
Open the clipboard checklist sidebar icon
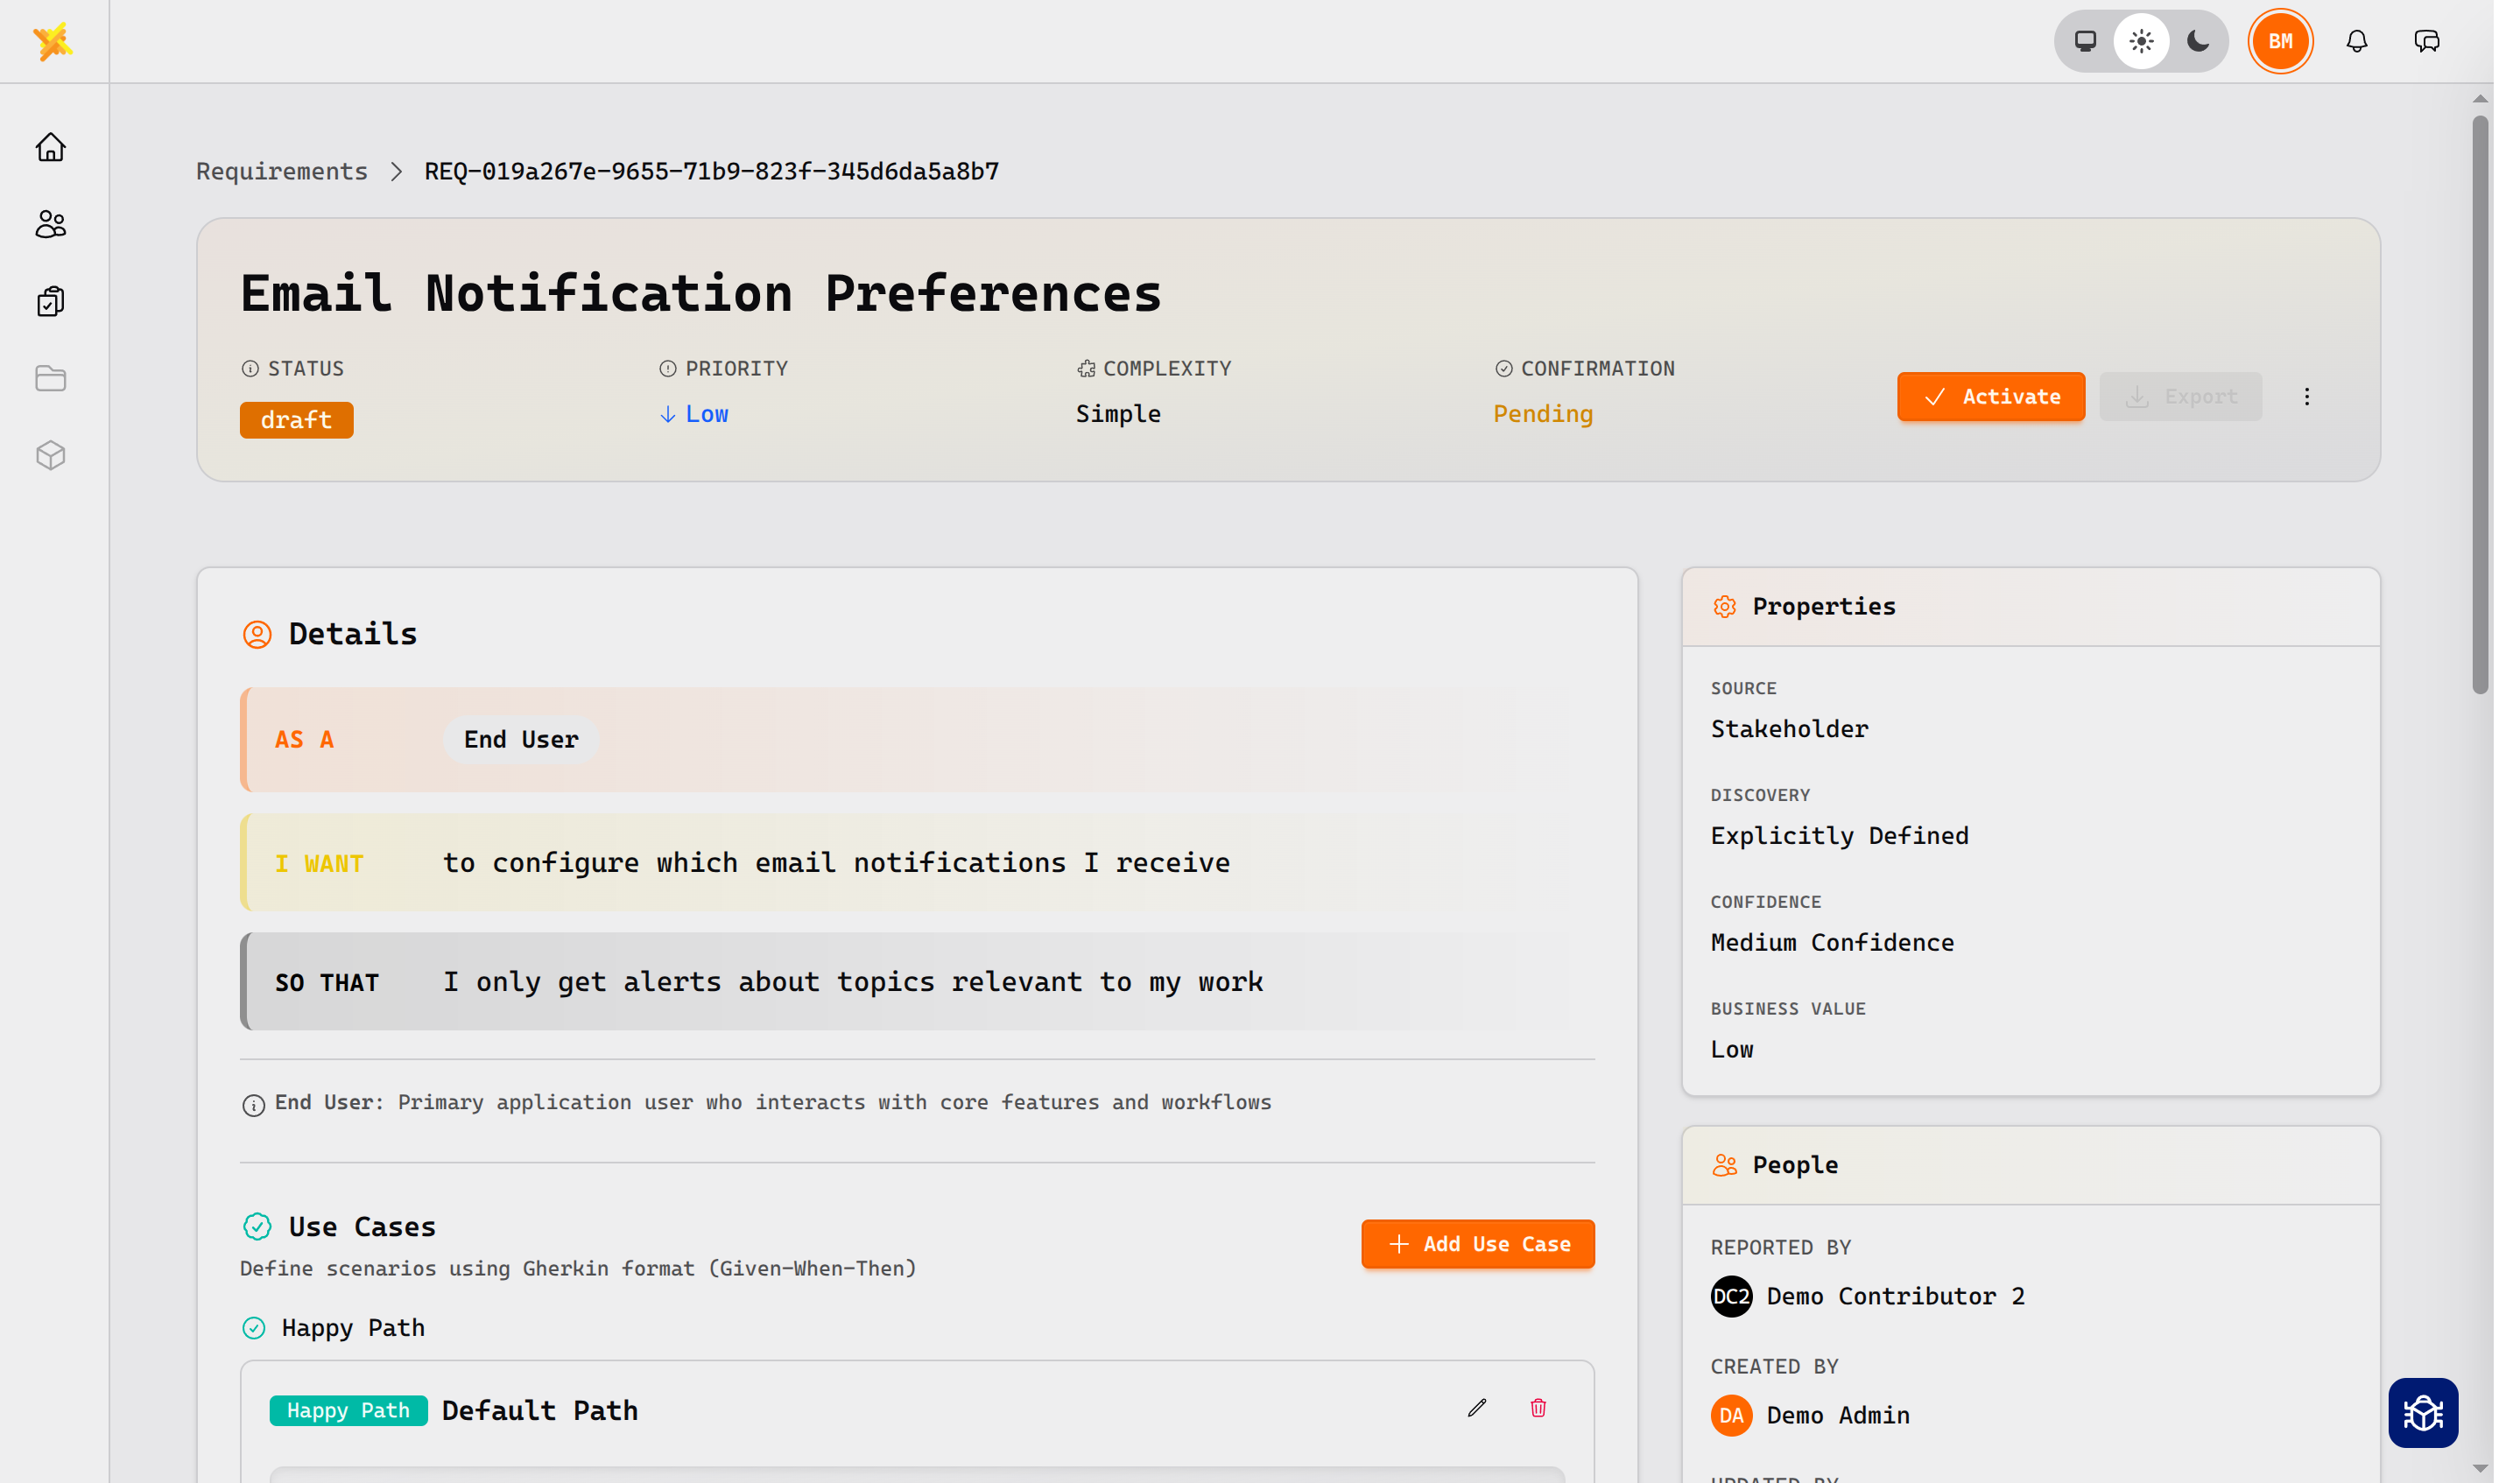pos(51,302)
